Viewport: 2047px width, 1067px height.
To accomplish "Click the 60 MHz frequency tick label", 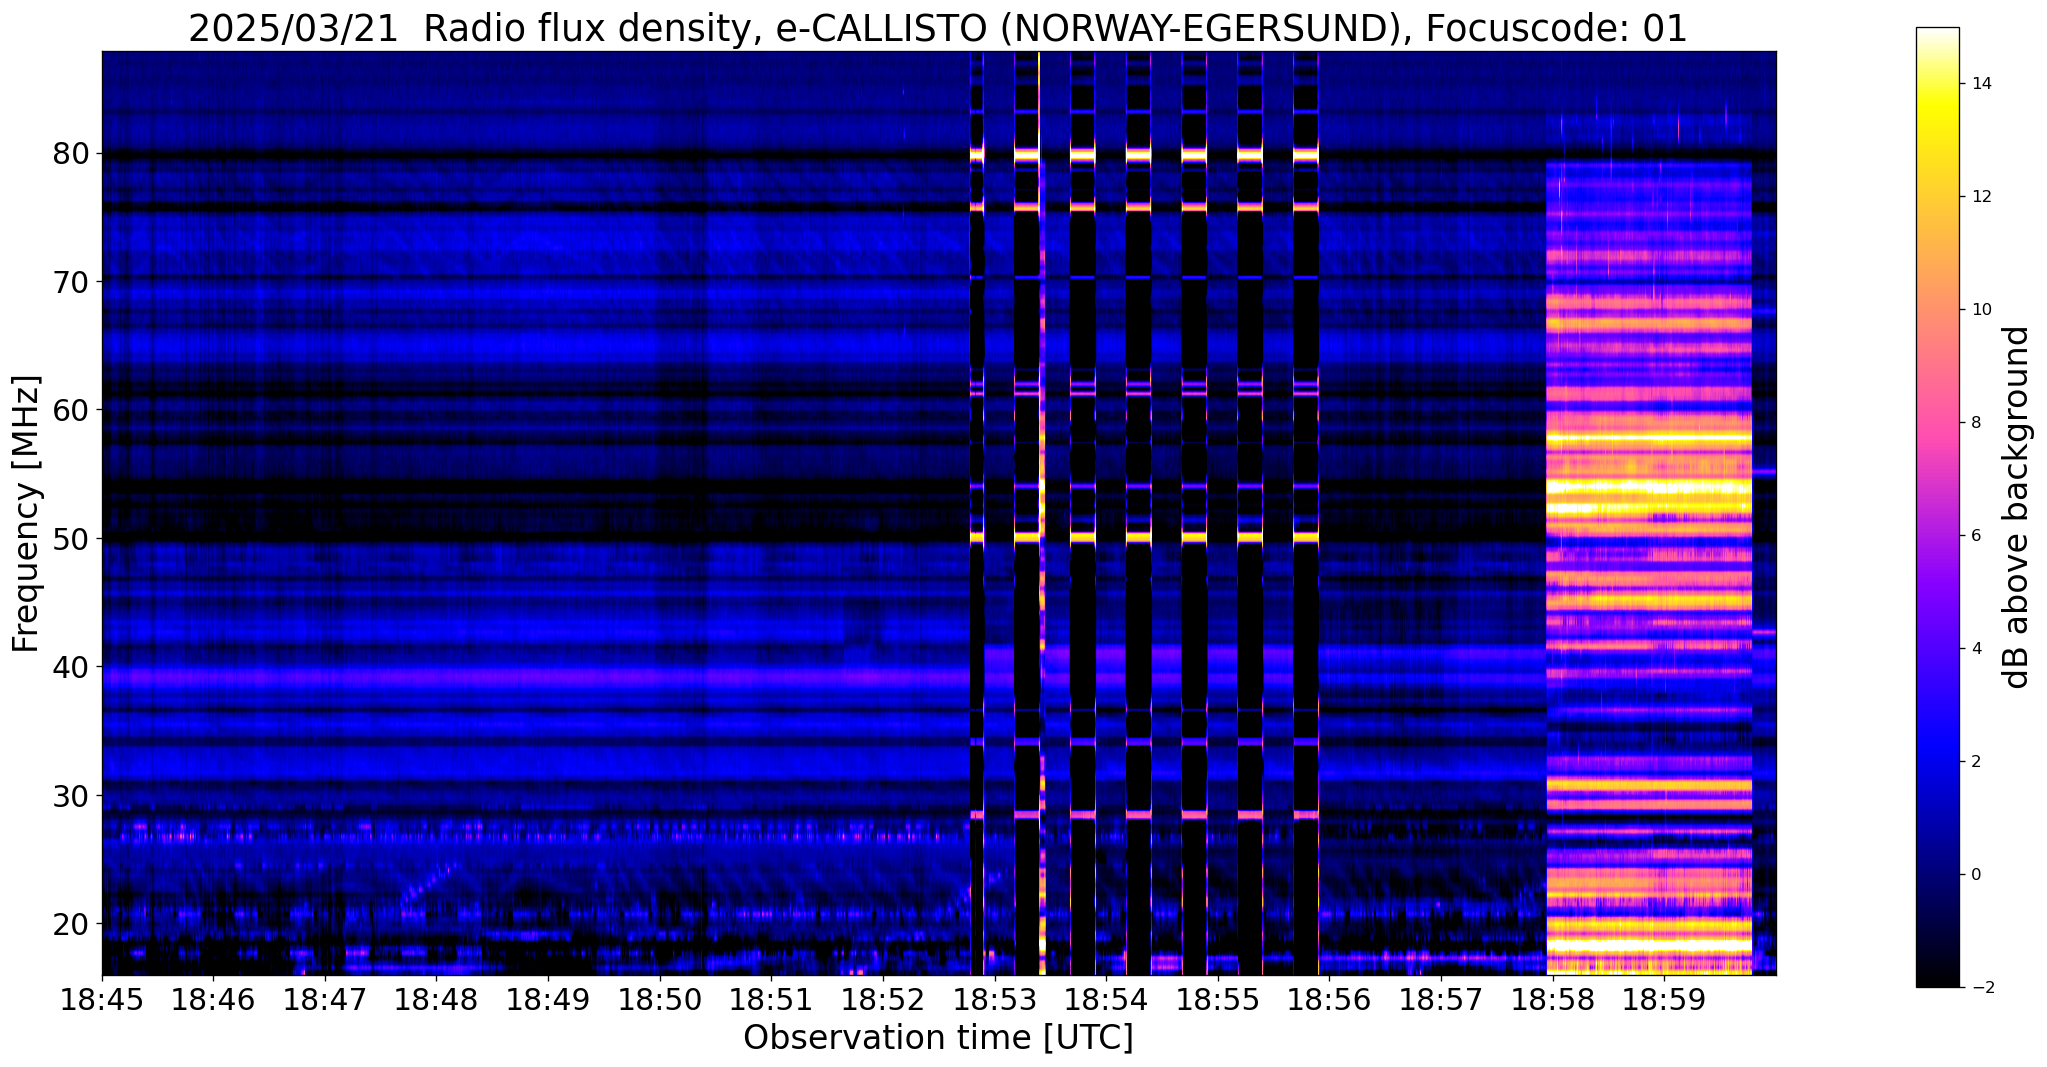I will [x=71, y=410].
